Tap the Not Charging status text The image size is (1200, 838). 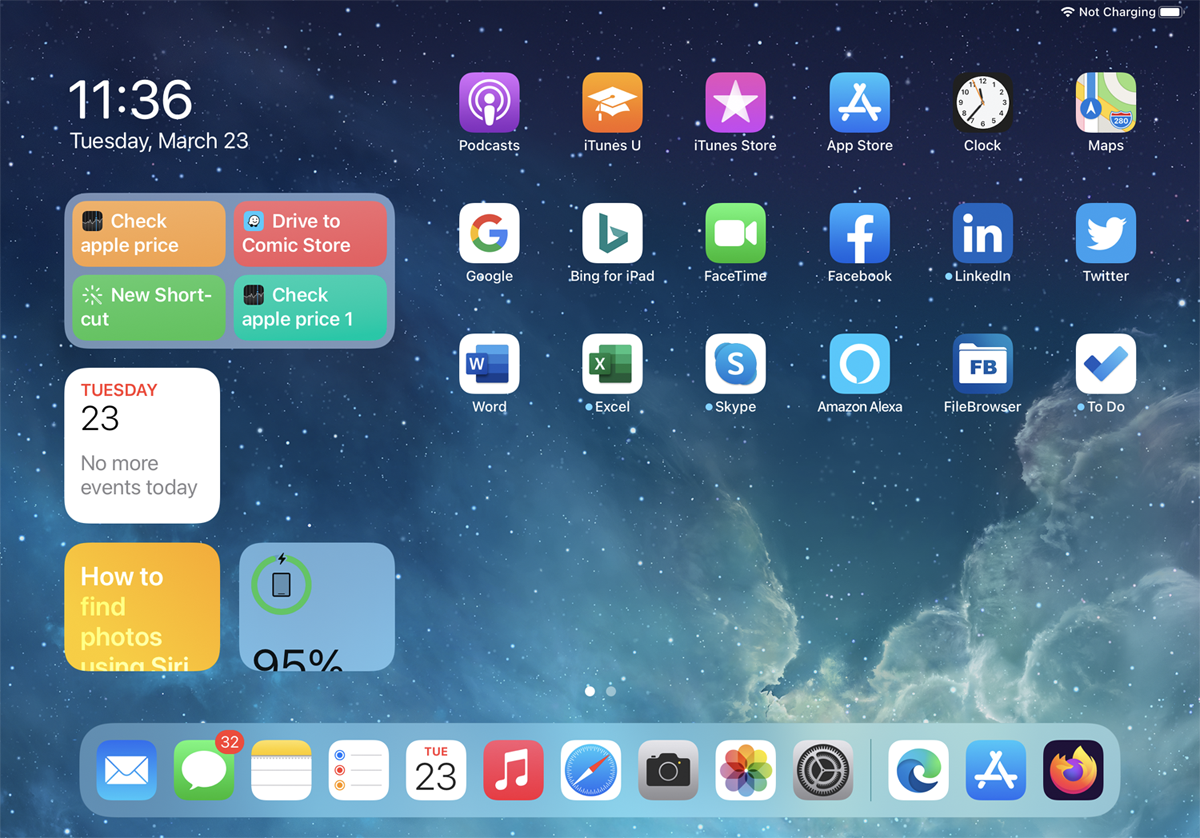click(x=1117, y=12)
